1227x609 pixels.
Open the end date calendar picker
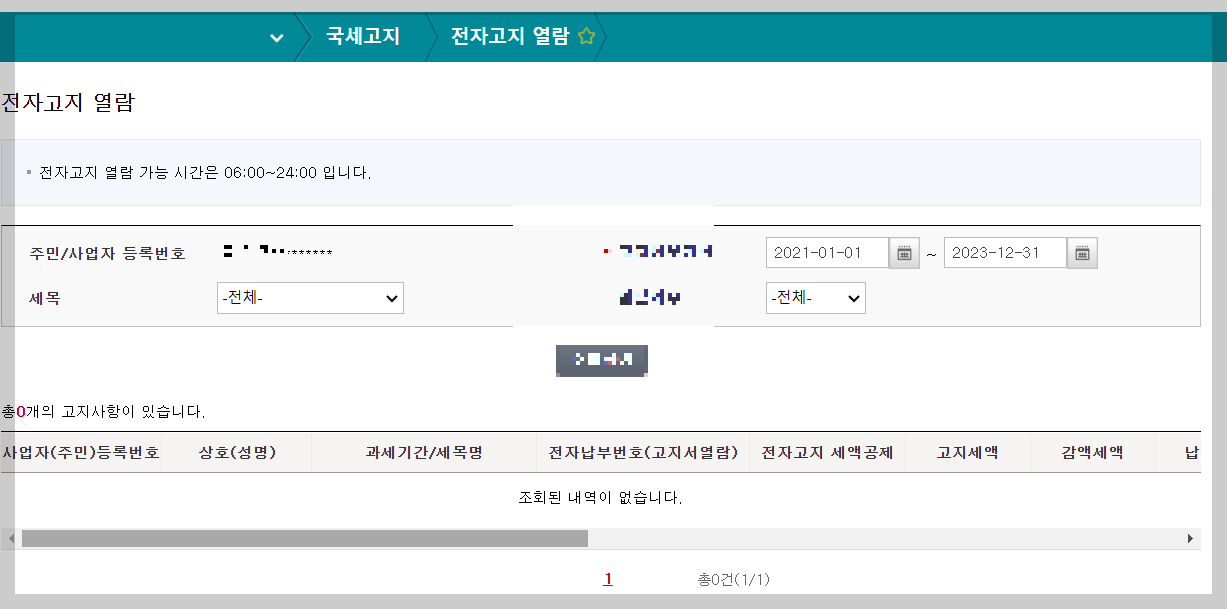click(x=1081, y=252)
